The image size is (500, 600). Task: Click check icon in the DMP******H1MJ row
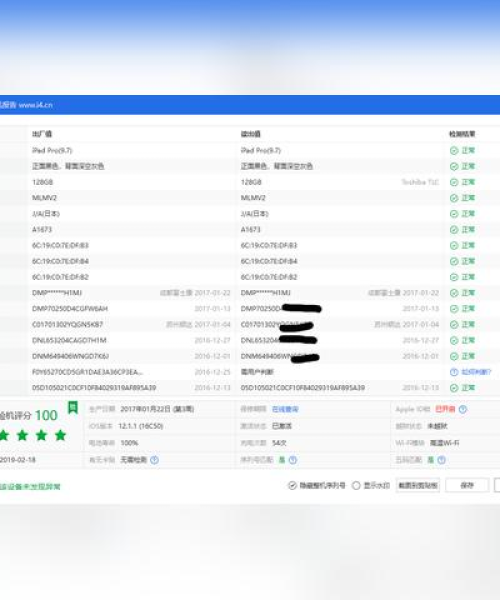454,293
